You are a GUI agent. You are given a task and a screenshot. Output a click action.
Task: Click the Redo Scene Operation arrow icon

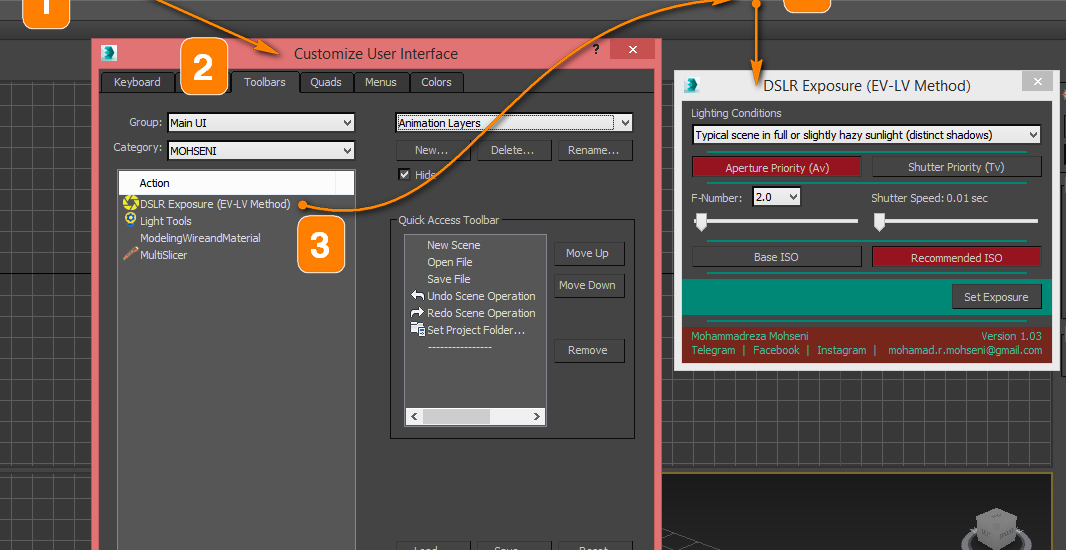click(x=417, y=313)
